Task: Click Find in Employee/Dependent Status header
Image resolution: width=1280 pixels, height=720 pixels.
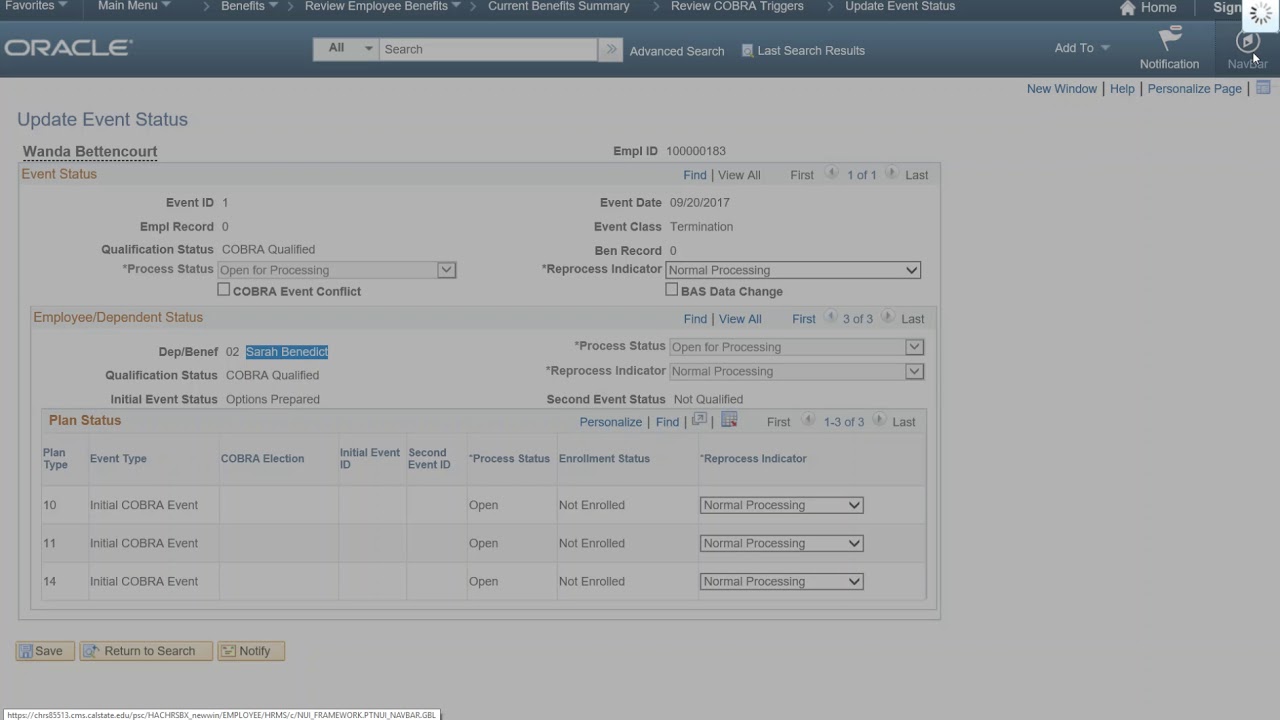Action: click(695, 319)
